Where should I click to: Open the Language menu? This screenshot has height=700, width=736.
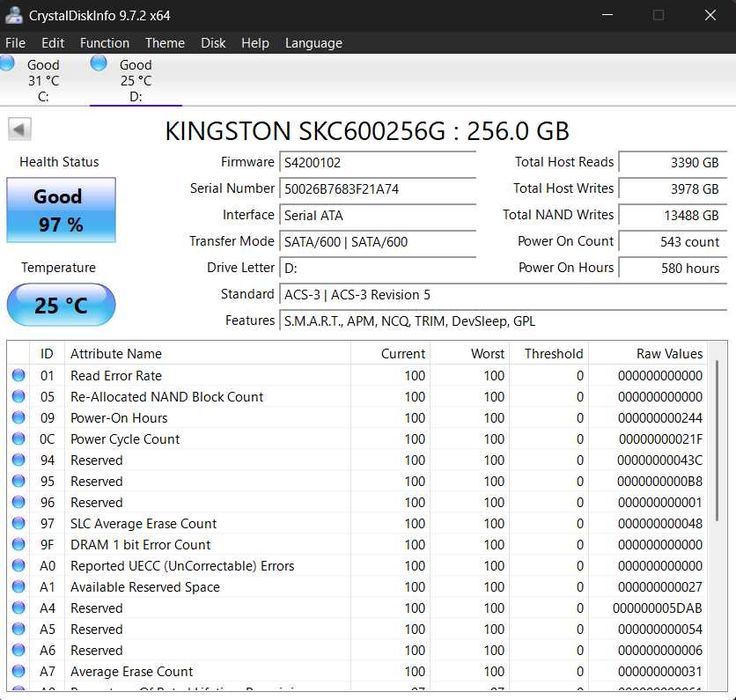[314, 43]
